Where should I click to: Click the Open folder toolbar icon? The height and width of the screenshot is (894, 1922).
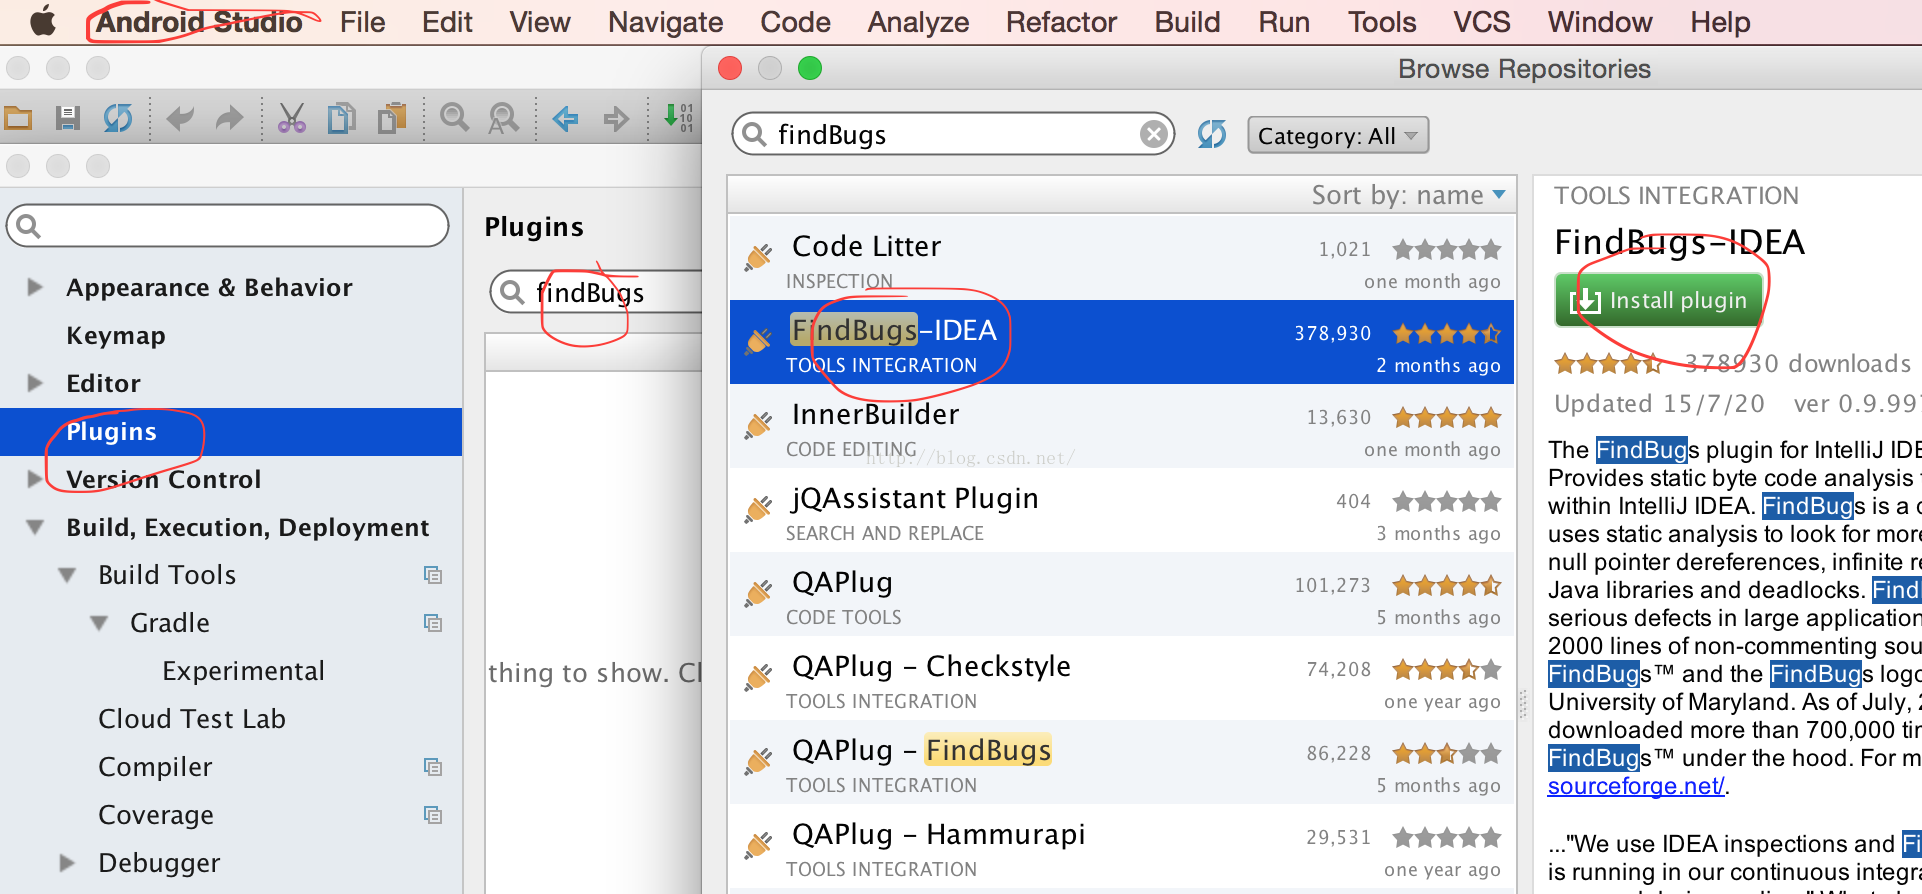[18, 119]
